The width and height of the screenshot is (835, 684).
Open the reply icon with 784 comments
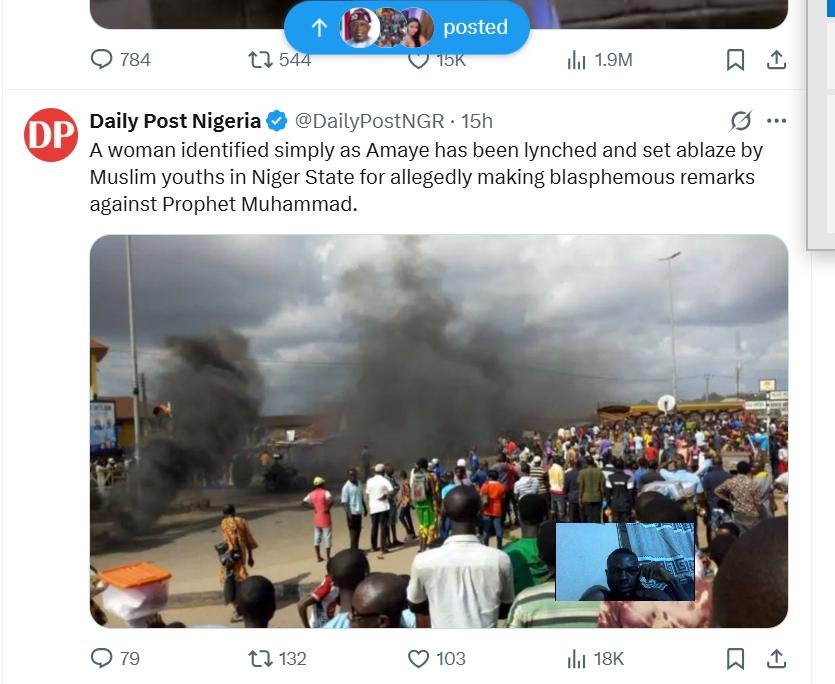point(103,60)
